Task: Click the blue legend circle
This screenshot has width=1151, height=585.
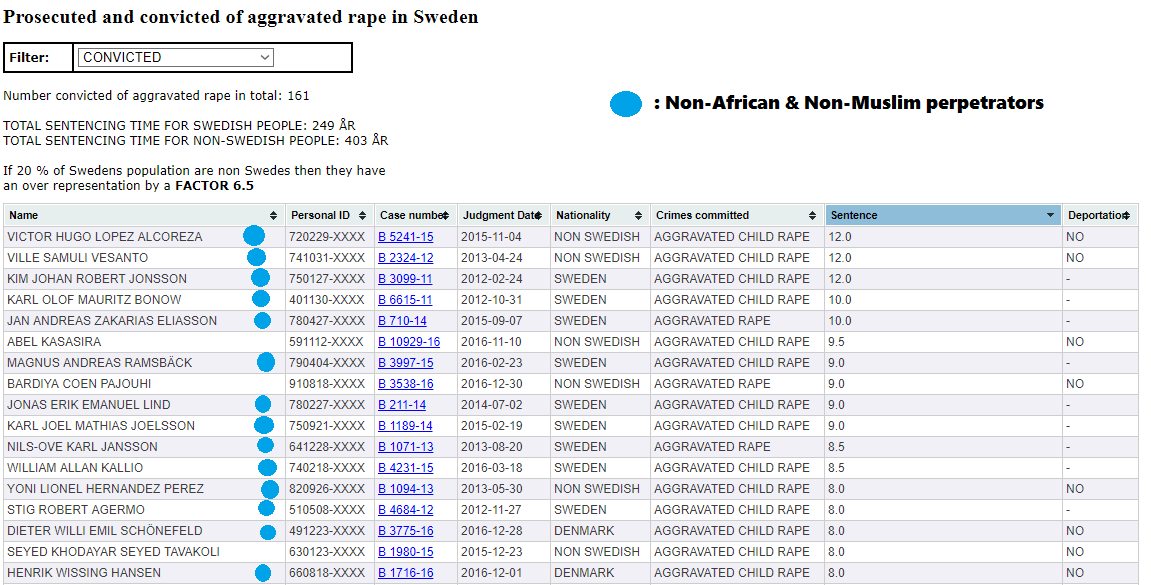Action: pyautogui.click(x=626, y=104)
